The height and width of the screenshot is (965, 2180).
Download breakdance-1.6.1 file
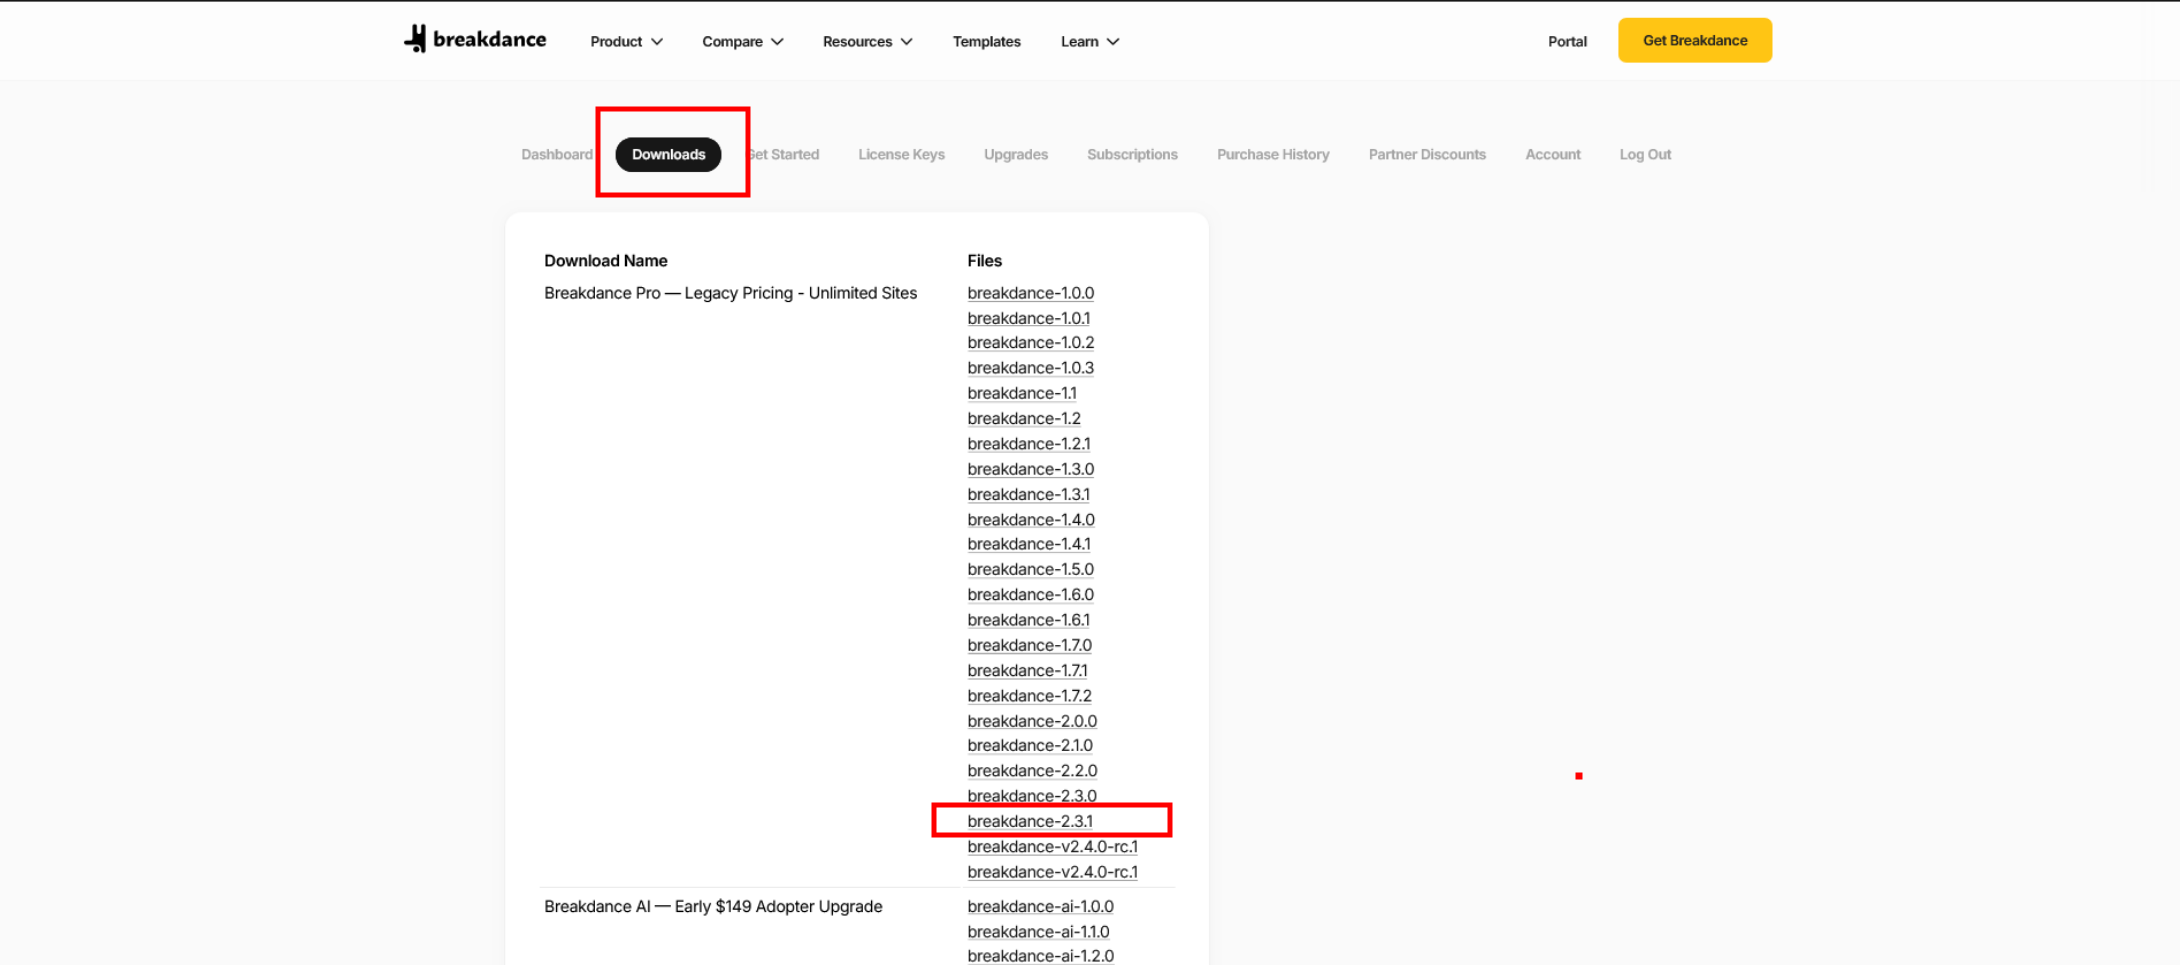coord(1028,620)
